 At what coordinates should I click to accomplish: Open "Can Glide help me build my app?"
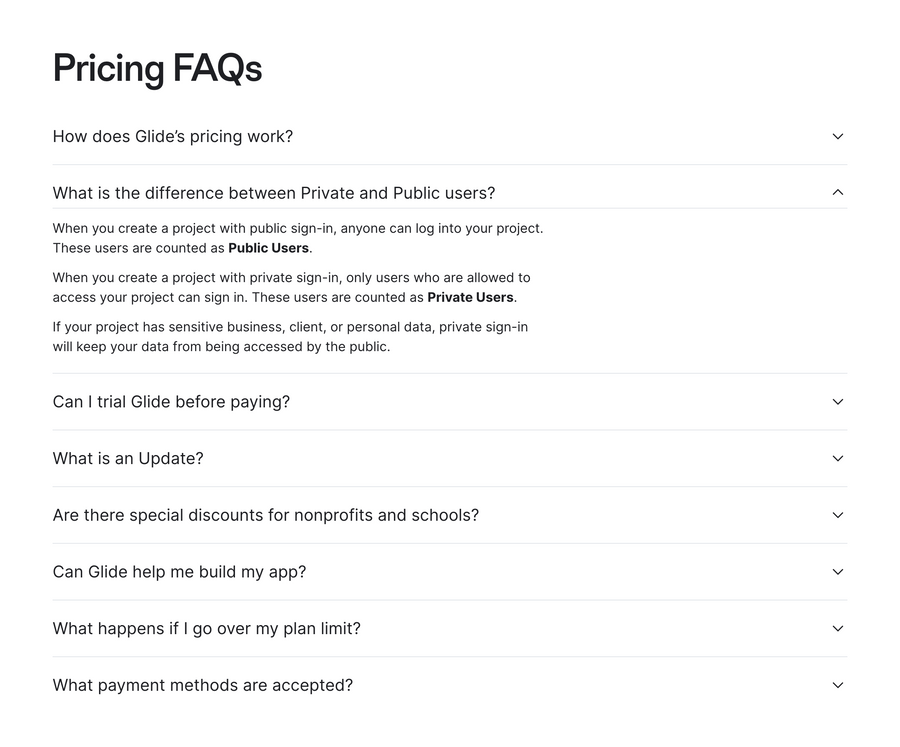pyautogui.click(x=450, y=572)
